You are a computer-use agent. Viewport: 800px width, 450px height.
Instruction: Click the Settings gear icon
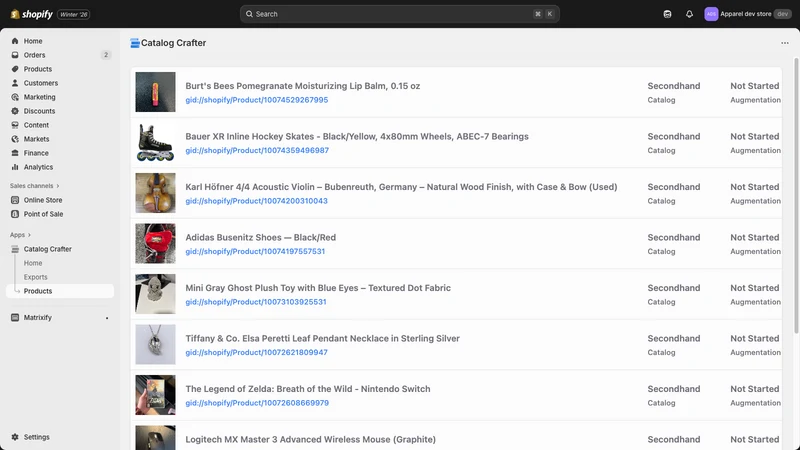tap(15, 437)
